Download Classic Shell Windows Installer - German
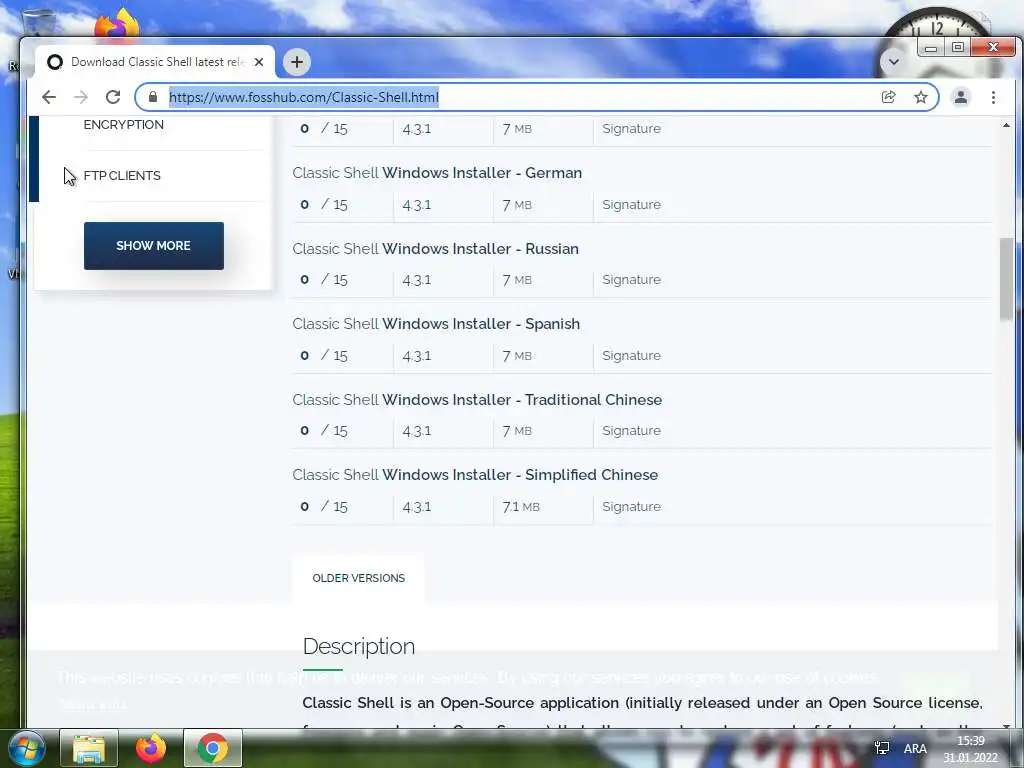The image size is (1024, 768). click(437, 173)
